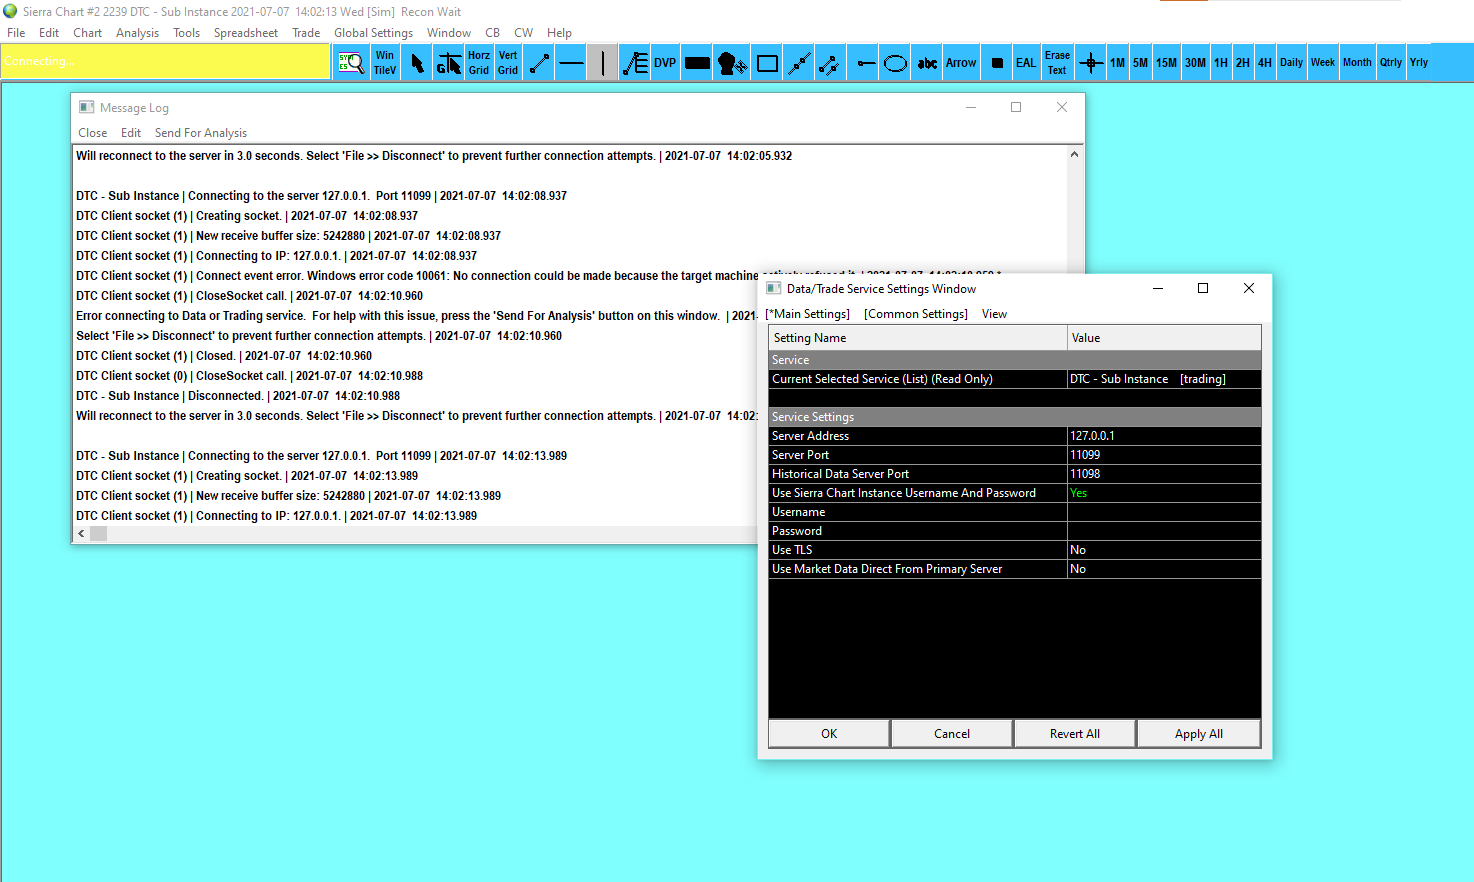This screenshot has height=882, width=1474.
Task: Open the Chart menu
Action: [87, 33]
